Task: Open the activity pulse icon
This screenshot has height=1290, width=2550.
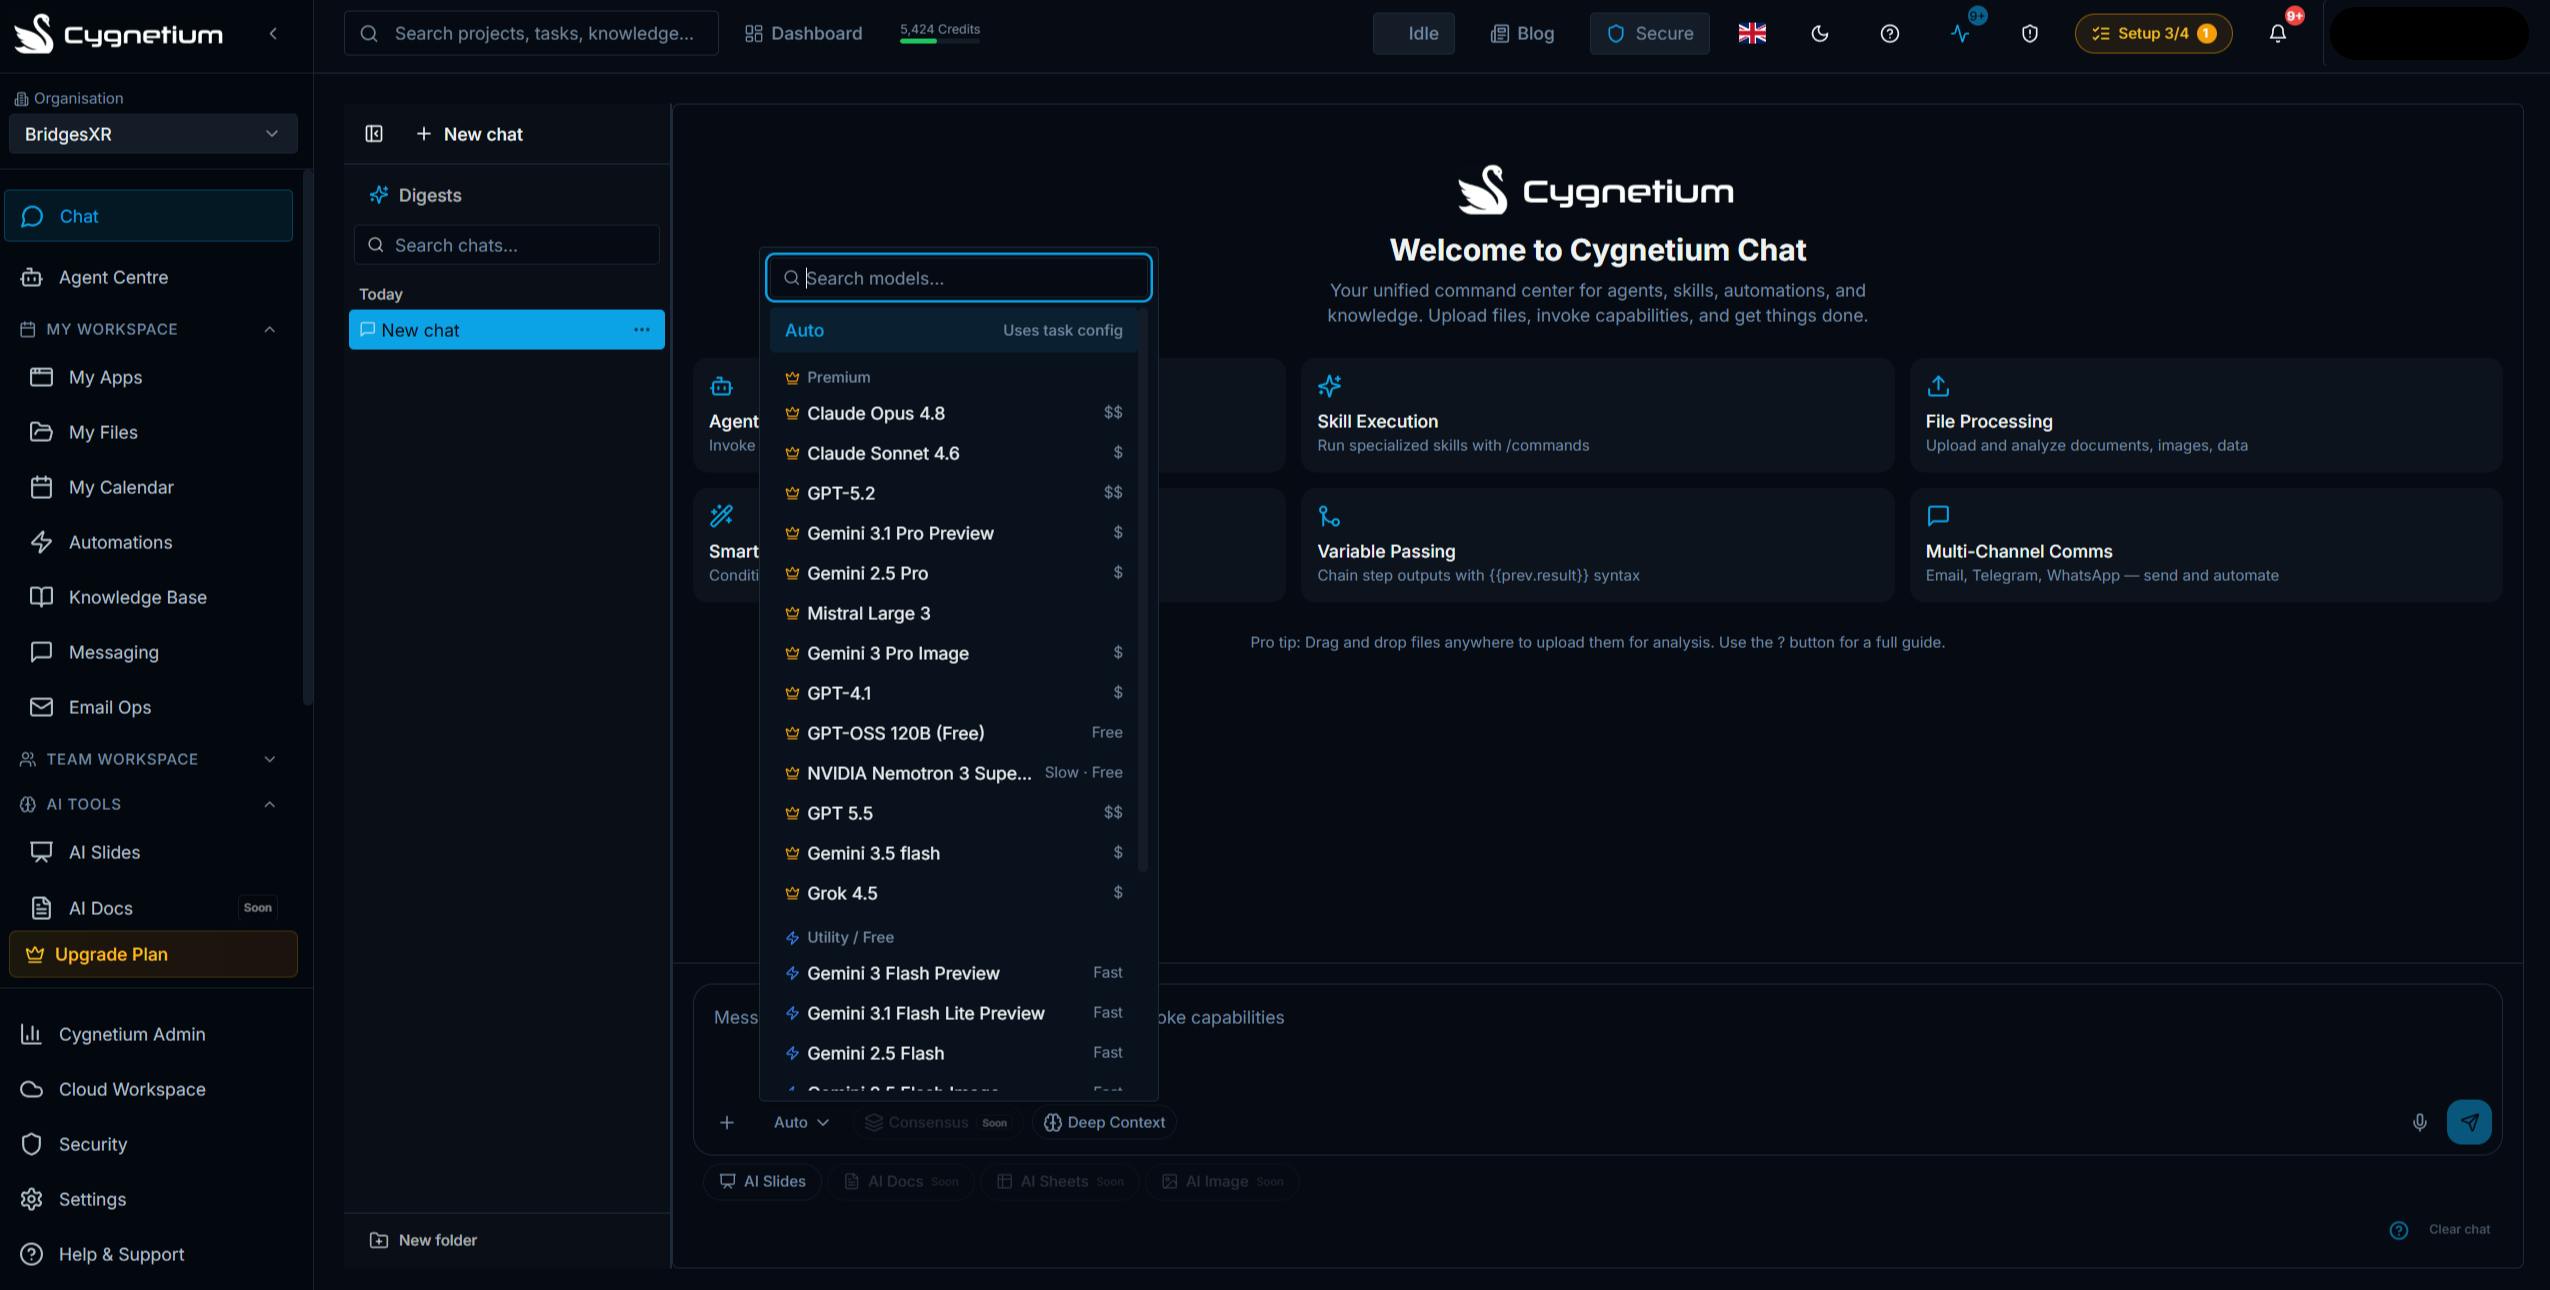Action: [1960, 34]
